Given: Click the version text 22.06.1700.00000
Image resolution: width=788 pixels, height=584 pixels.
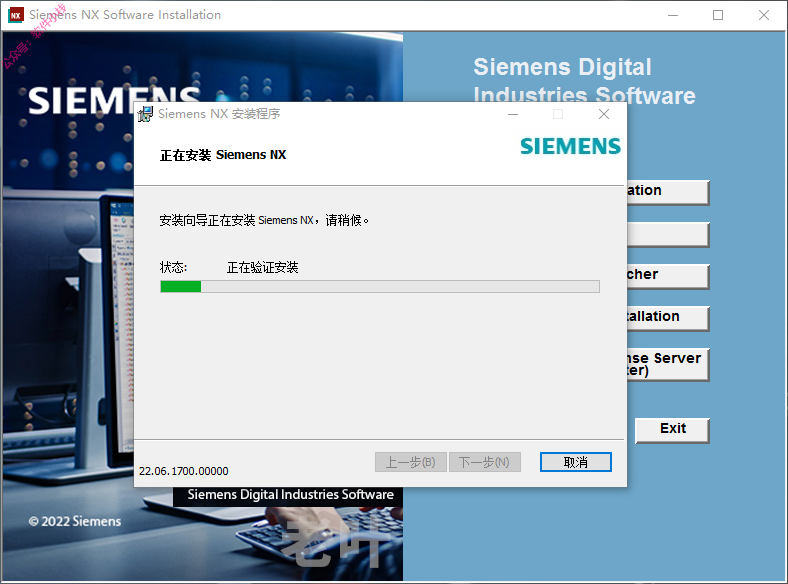Looking at the screenshot, I should coord(183,471).
